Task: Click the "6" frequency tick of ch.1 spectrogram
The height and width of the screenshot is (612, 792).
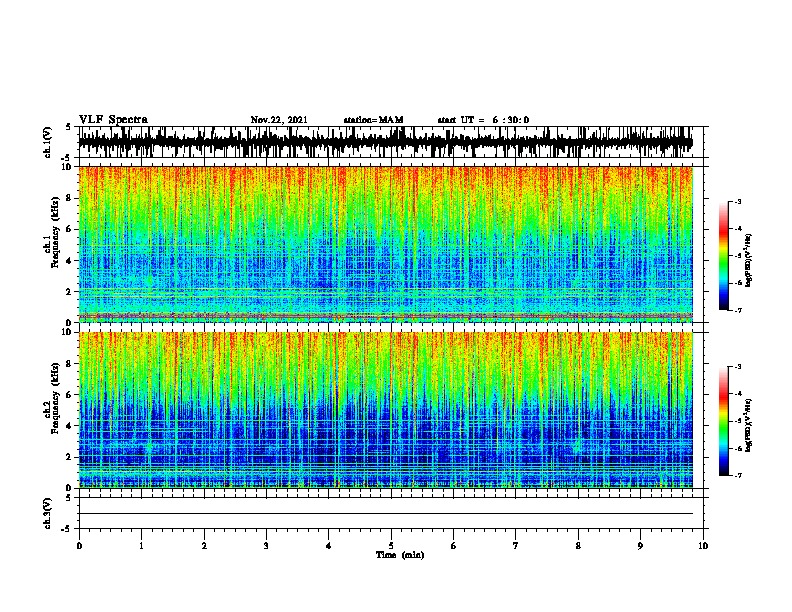Action: point(69,229)
